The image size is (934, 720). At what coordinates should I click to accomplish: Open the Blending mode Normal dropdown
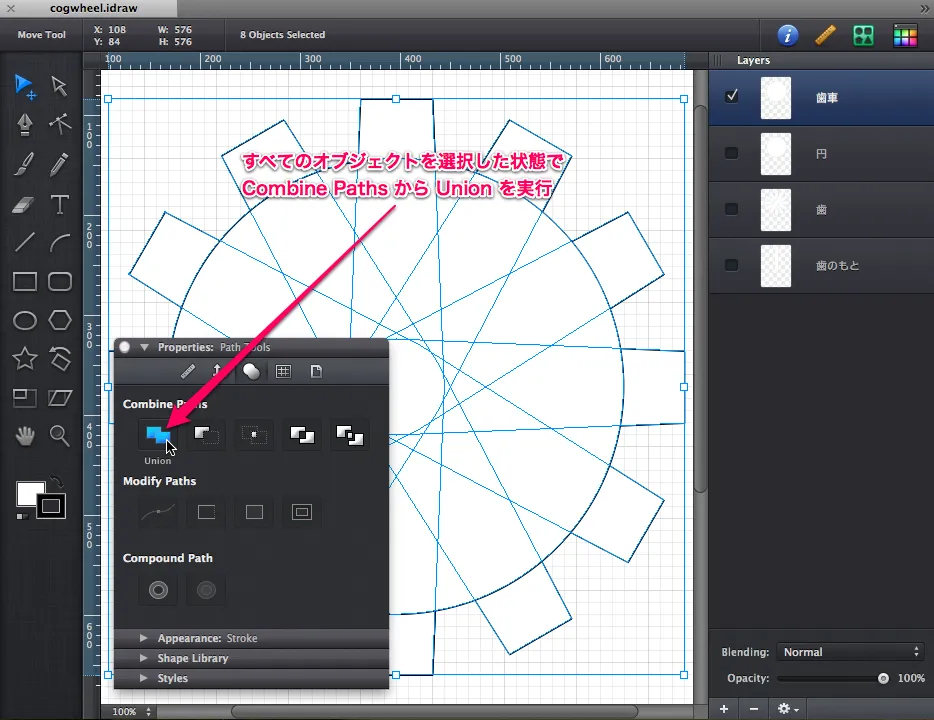[x=850, y=652]
